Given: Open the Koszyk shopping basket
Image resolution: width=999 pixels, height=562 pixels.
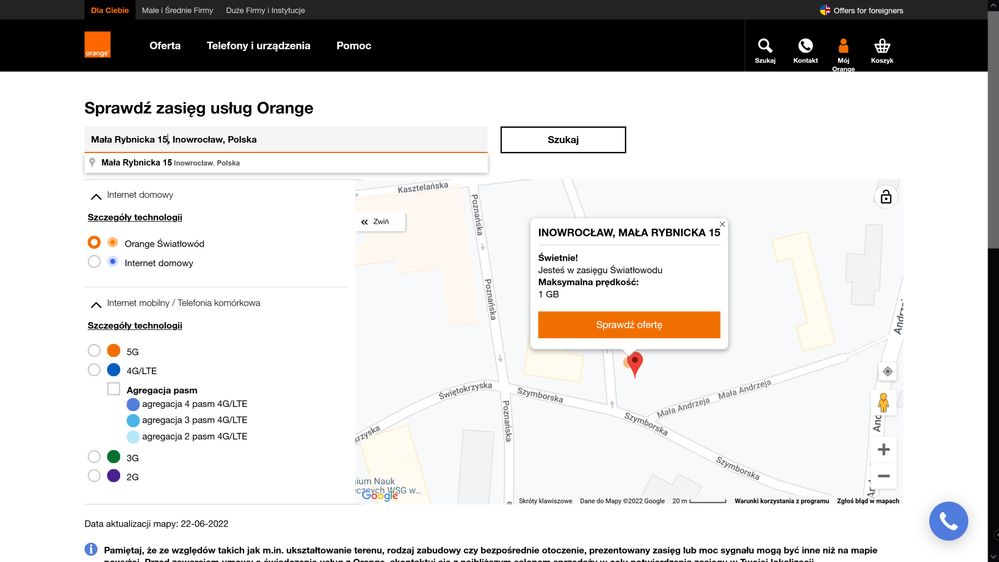Looking at the screenshot, I should [x=882, y=46].
